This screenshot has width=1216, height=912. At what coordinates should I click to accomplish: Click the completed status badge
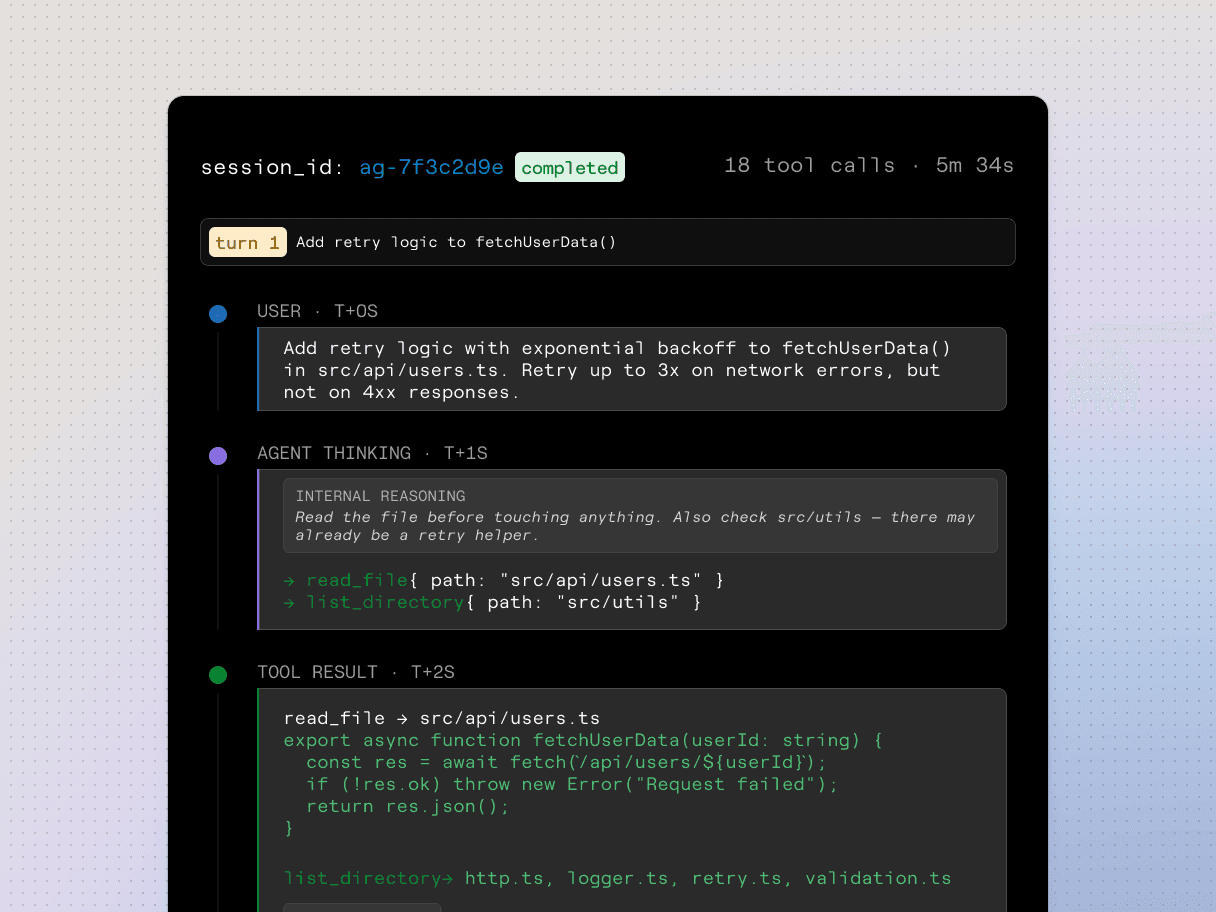coord(570,167)
